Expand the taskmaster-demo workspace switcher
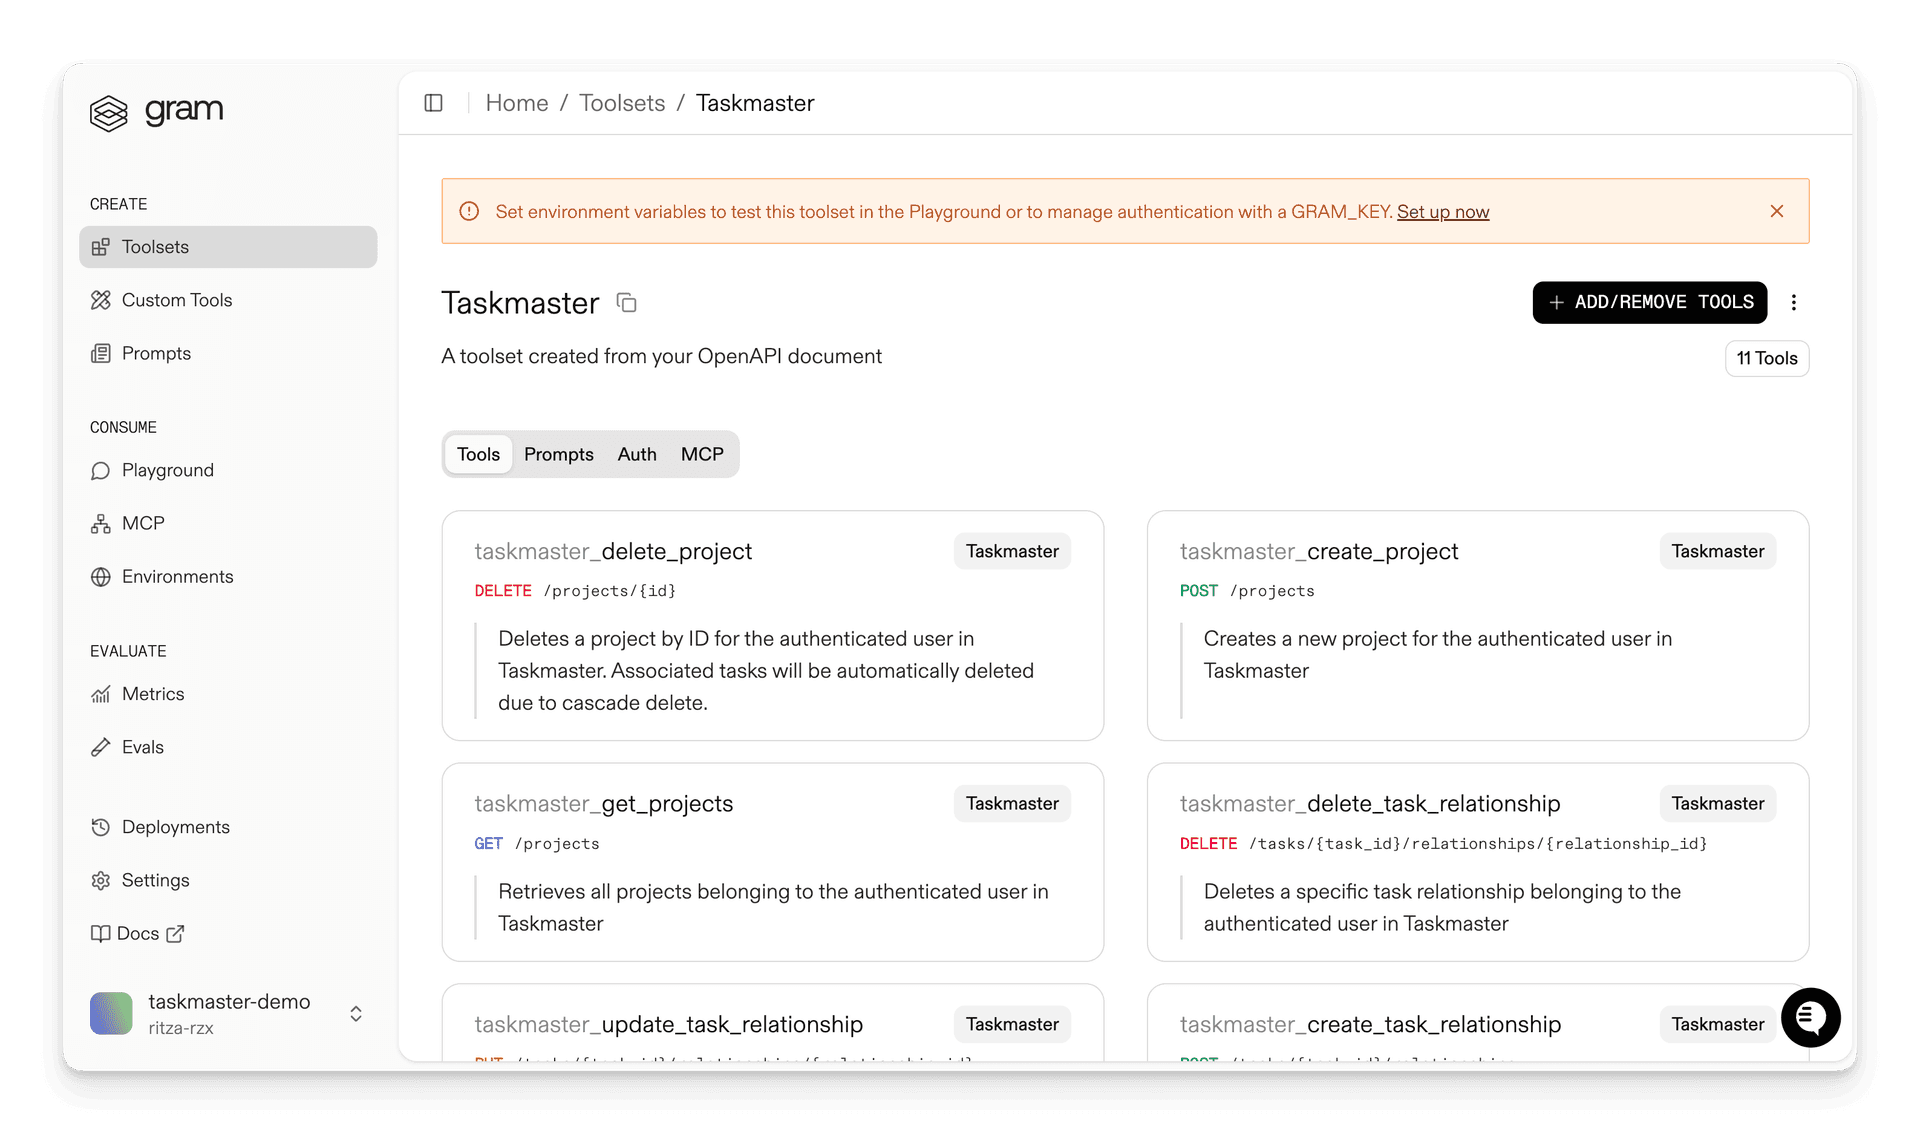The height and width of the screenshot is (1134, 1920). [355, 1013]
